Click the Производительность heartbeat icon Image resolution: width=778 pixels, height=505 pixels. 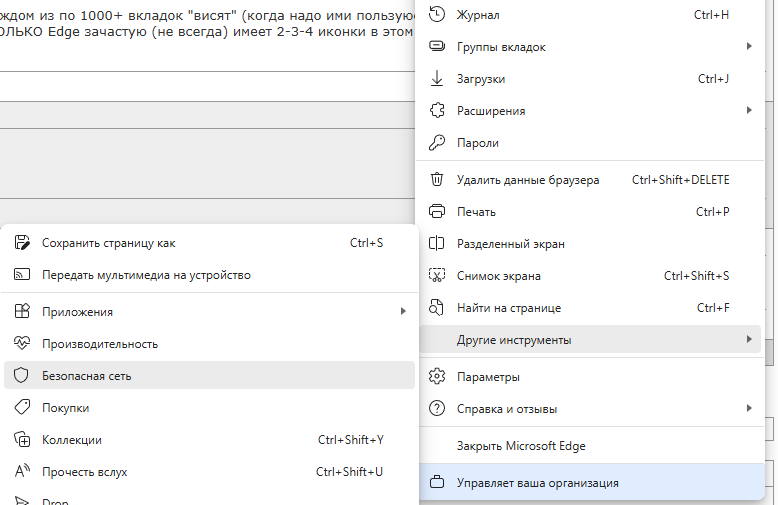[x=22, y=344]
